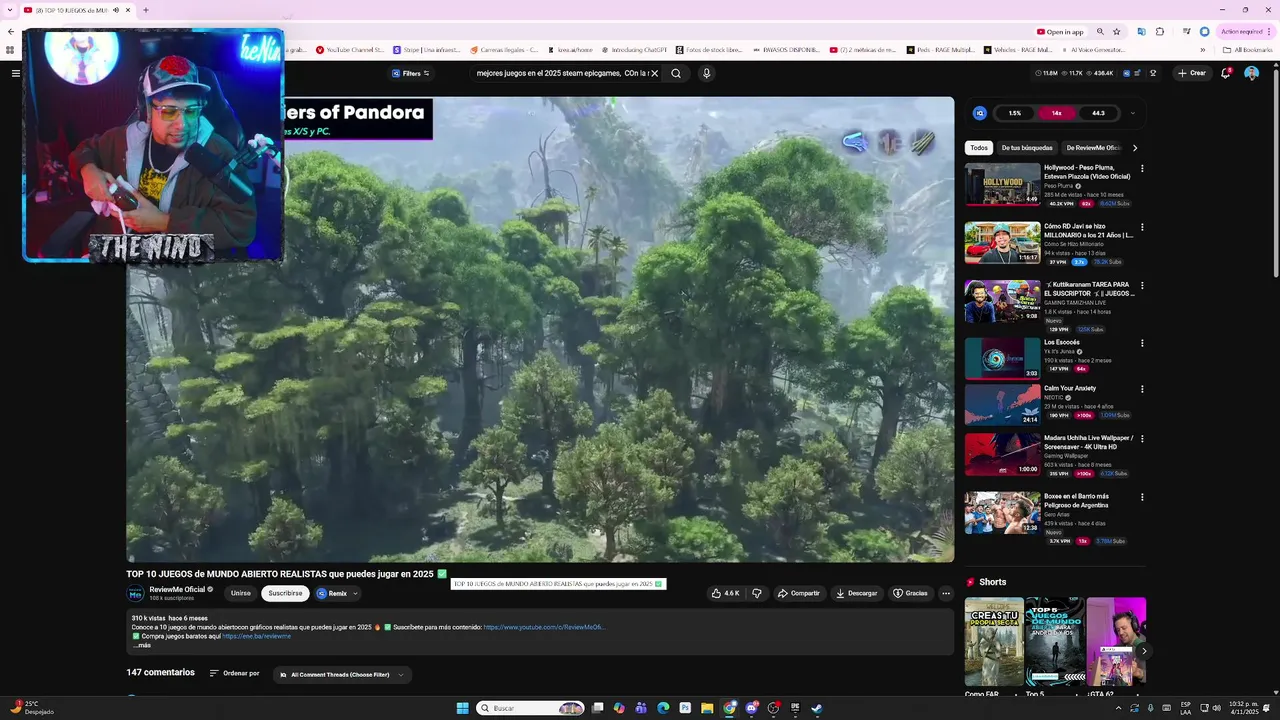Open Hollywood Peso Pluma video thumbnail
The width and height of the screenshot is (1280, 720).
1002,184
